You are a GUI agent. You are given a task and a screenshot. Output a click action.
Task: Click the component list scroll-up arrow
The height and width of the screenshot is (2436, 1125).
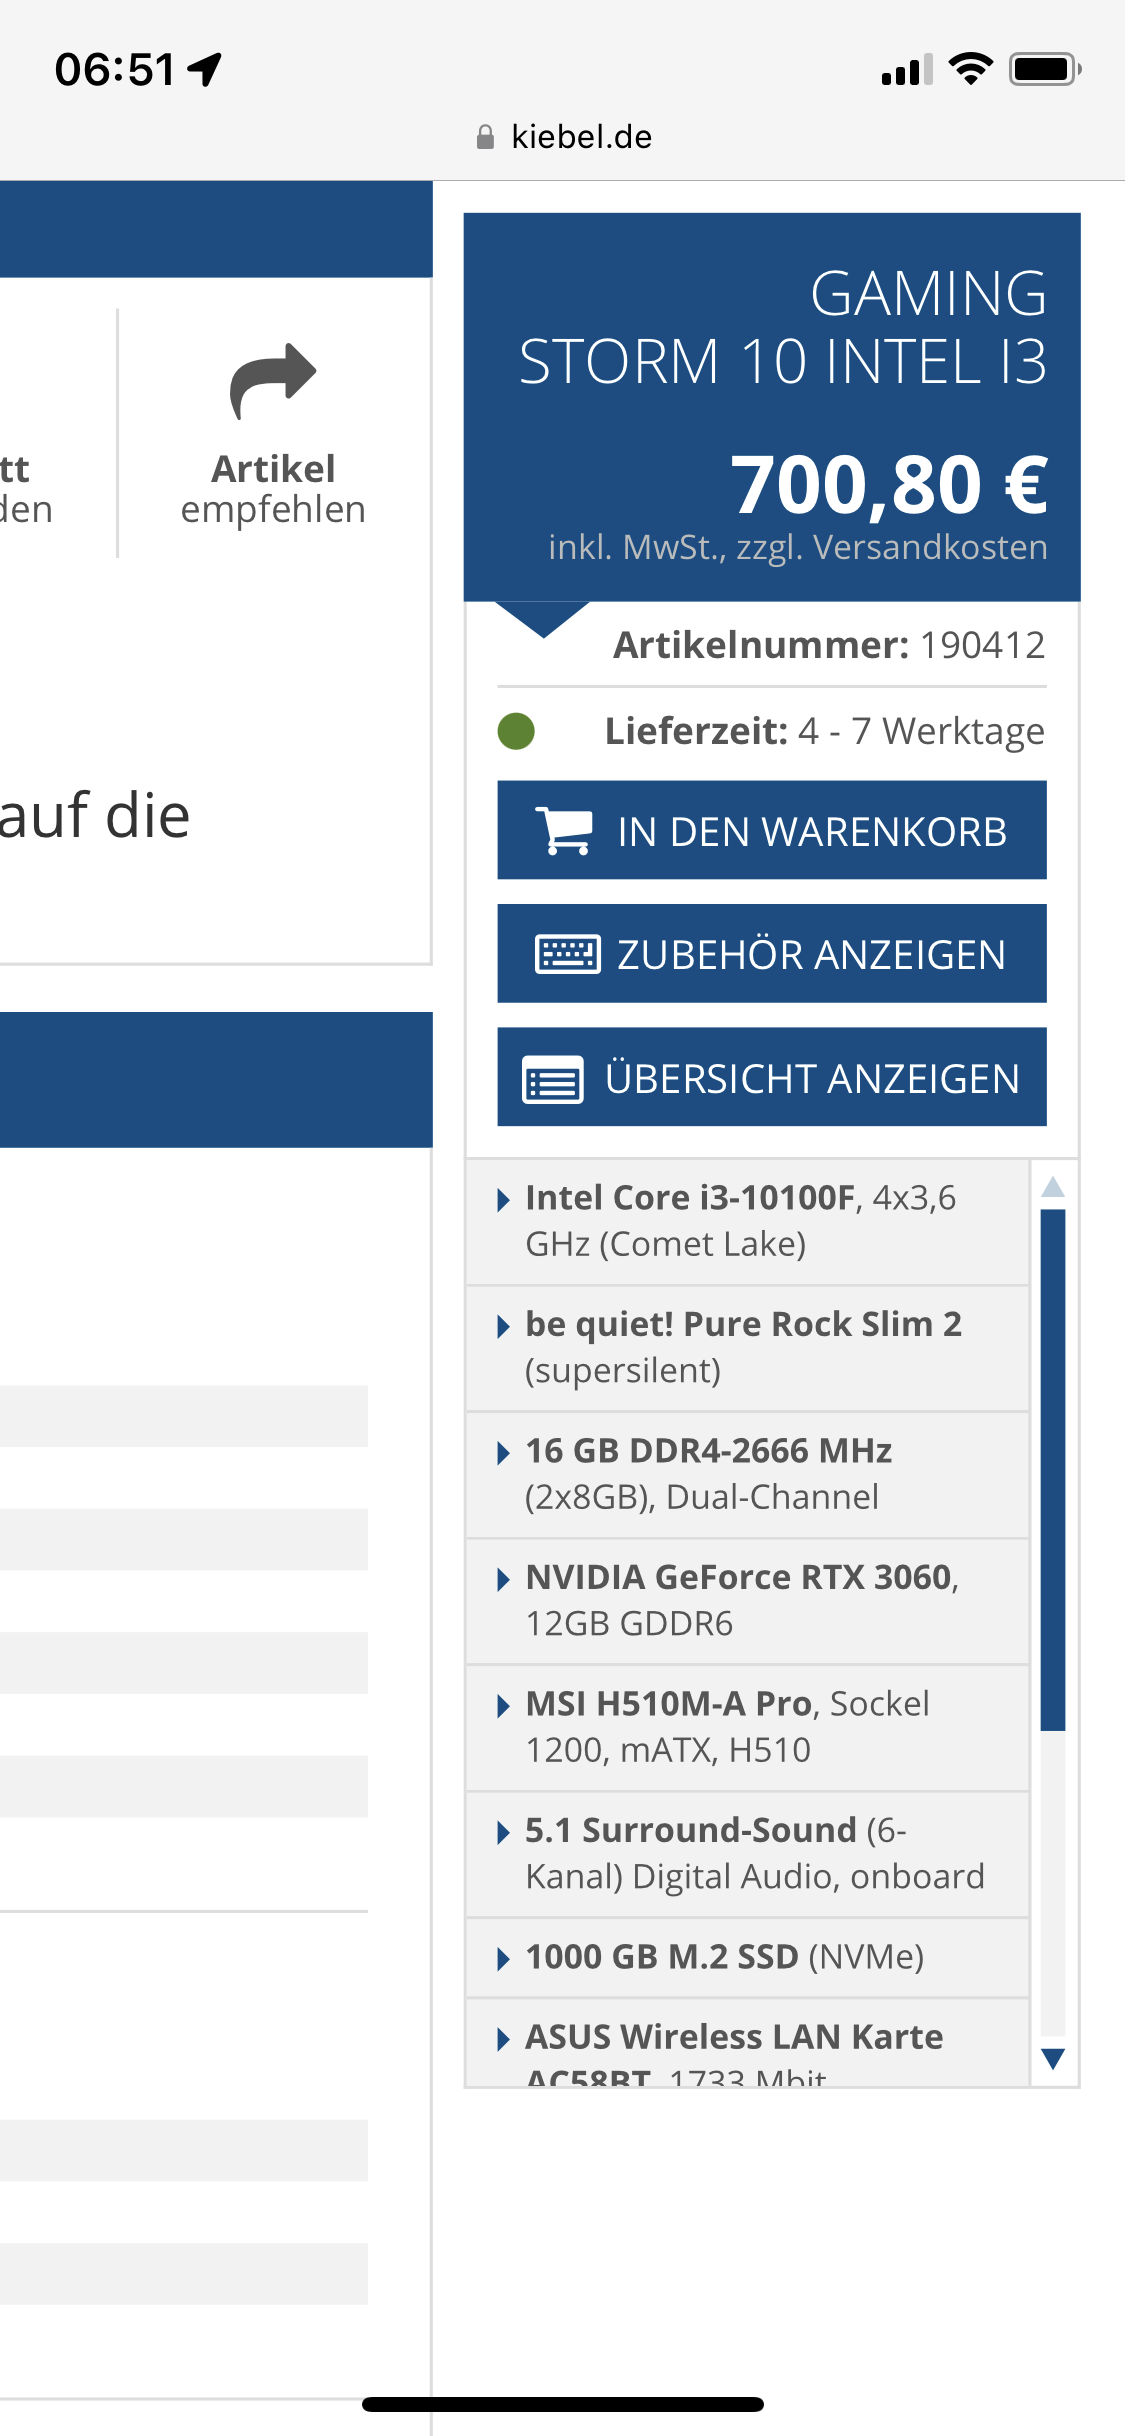click(x=1053, y=1187)
